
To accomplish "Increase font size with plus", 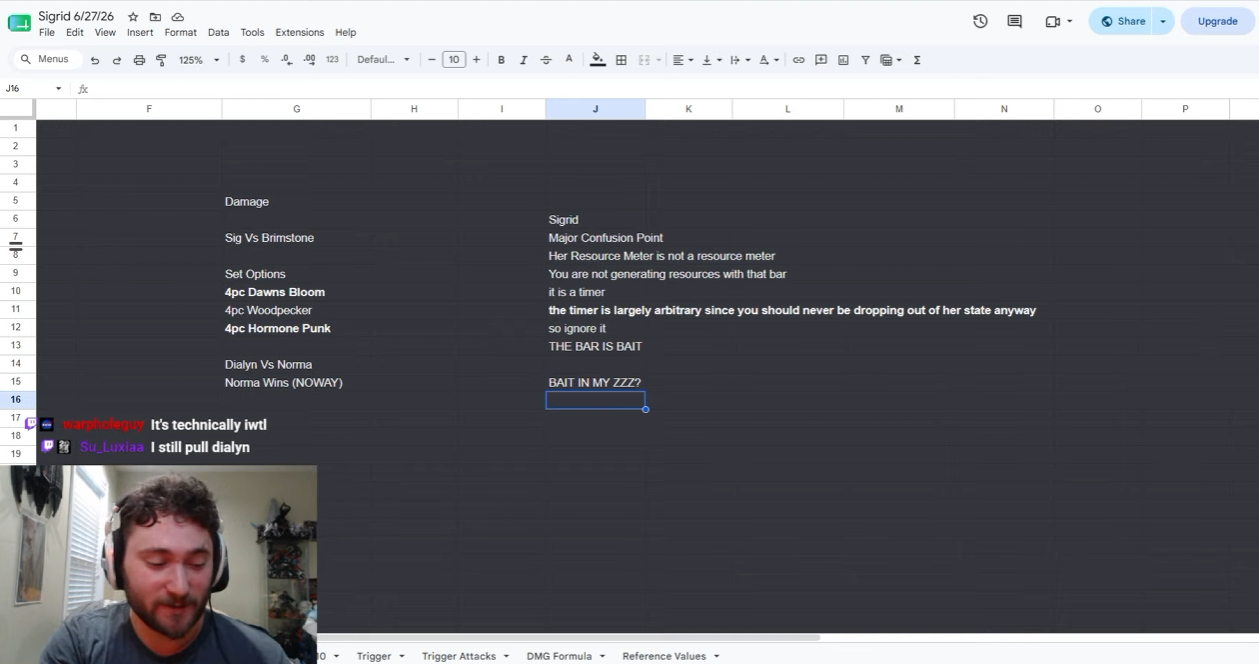I will pyautogui.click(x=476, y=60).
